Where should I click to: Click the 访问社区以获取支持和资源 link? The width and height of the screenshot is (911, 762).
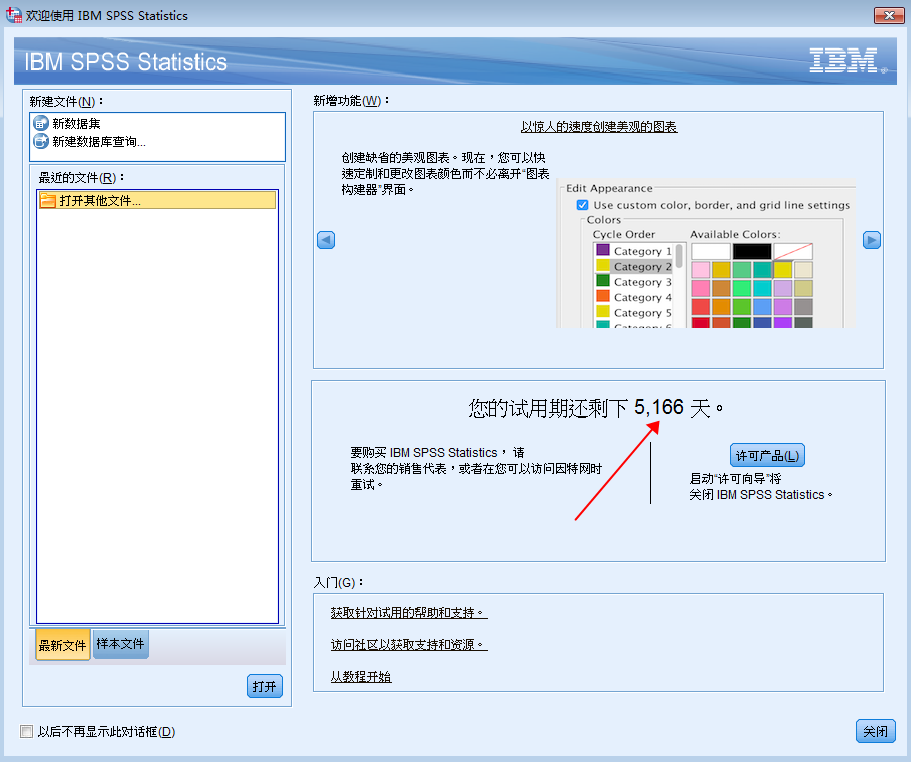point(407,644)
